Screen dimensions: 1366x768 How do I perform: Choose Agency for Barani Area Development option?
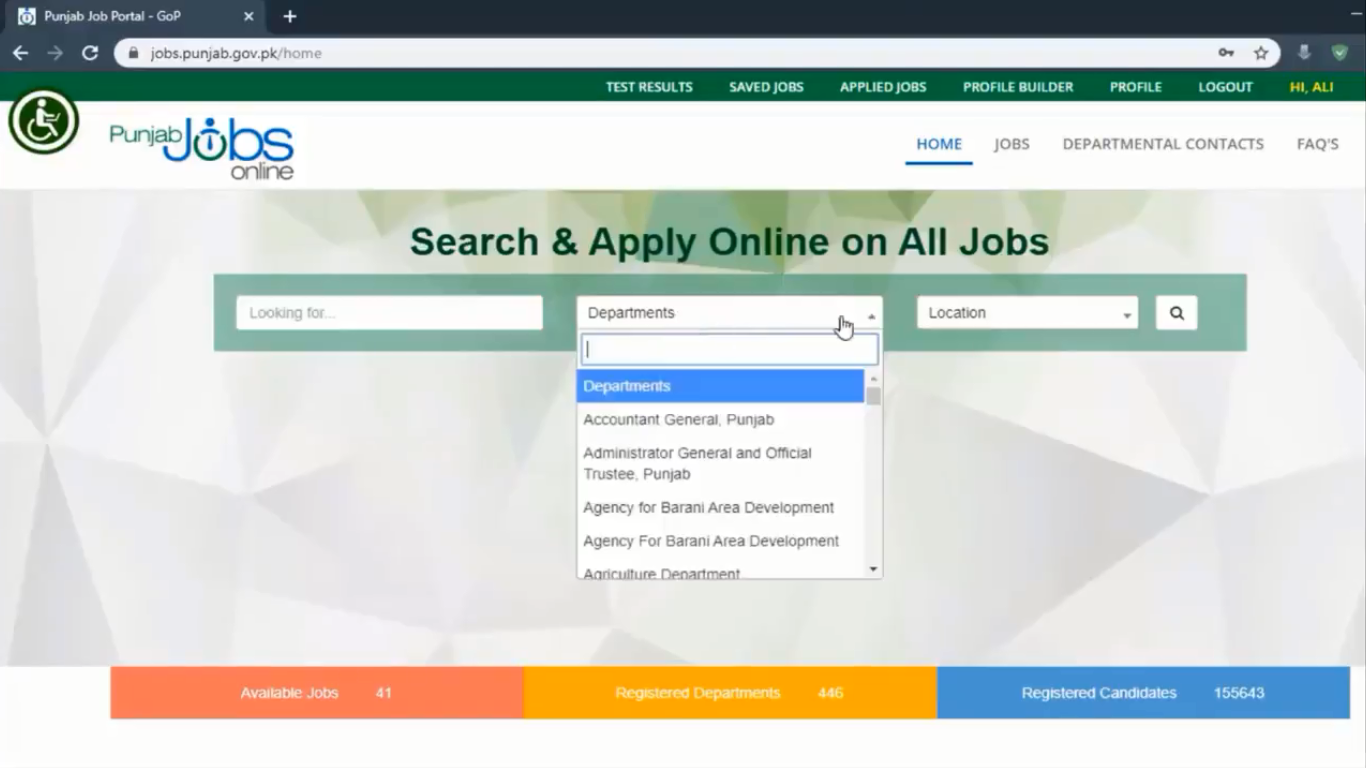[720, 508]
